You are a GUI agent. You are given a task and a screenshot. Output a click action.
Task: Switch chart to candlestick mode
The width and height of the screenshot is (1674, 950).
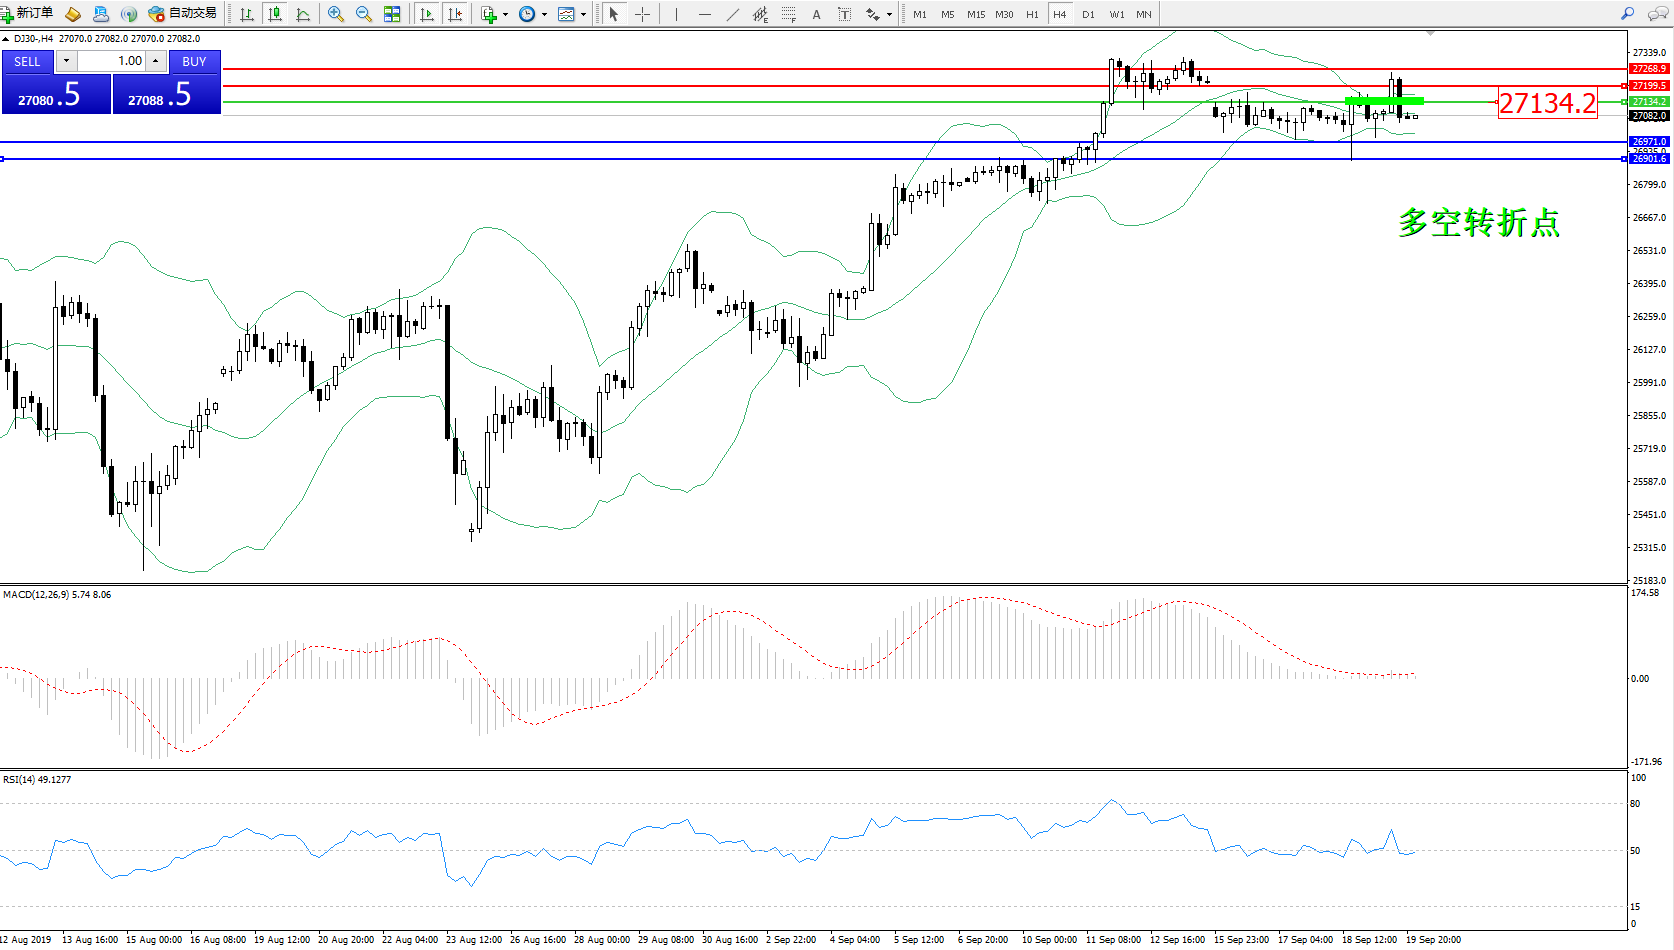(275, 14)
